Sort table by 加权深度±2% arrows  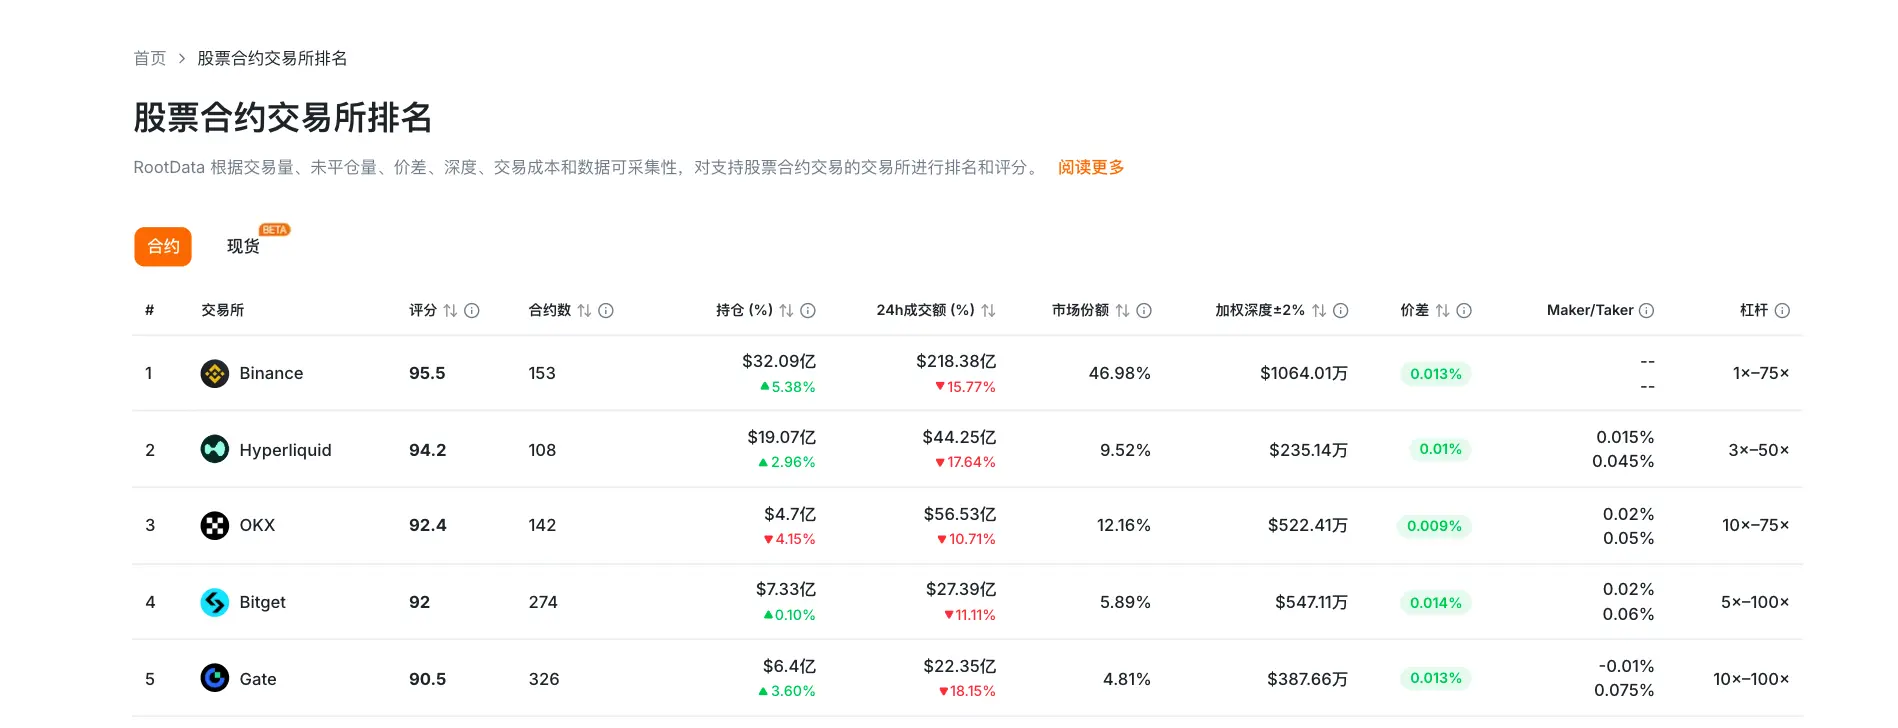[x=1320, y=311]
